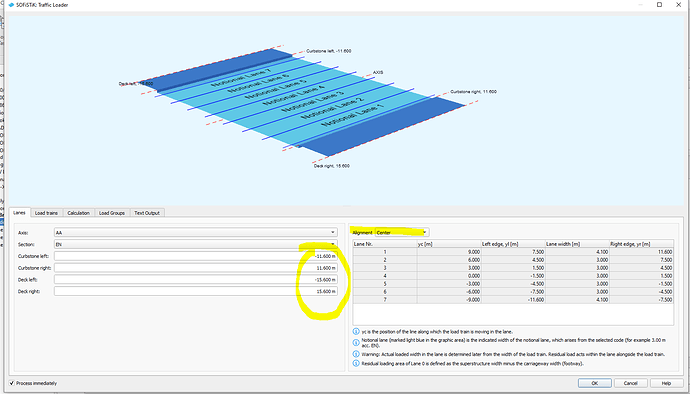Viewport: 690px width, 394px height.
Task: Click info icon beside Notional lane note
Action: tap(356, 342)
